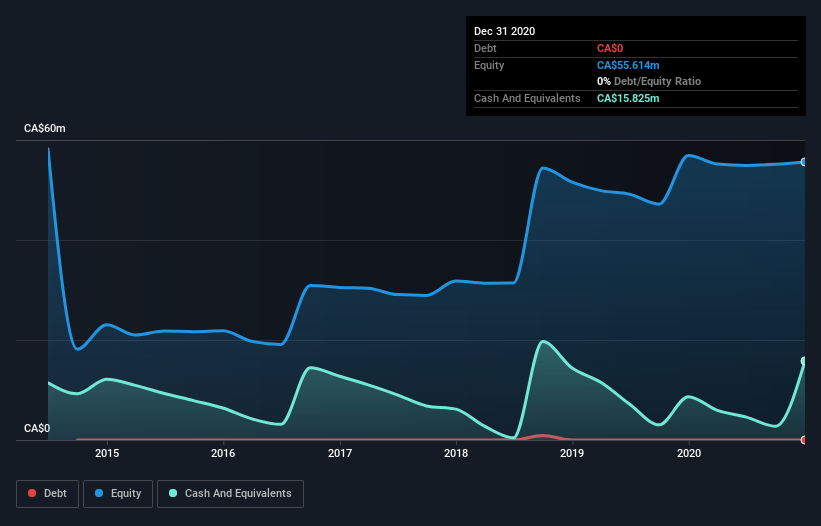Click the 2015 x-axis label

107,453
